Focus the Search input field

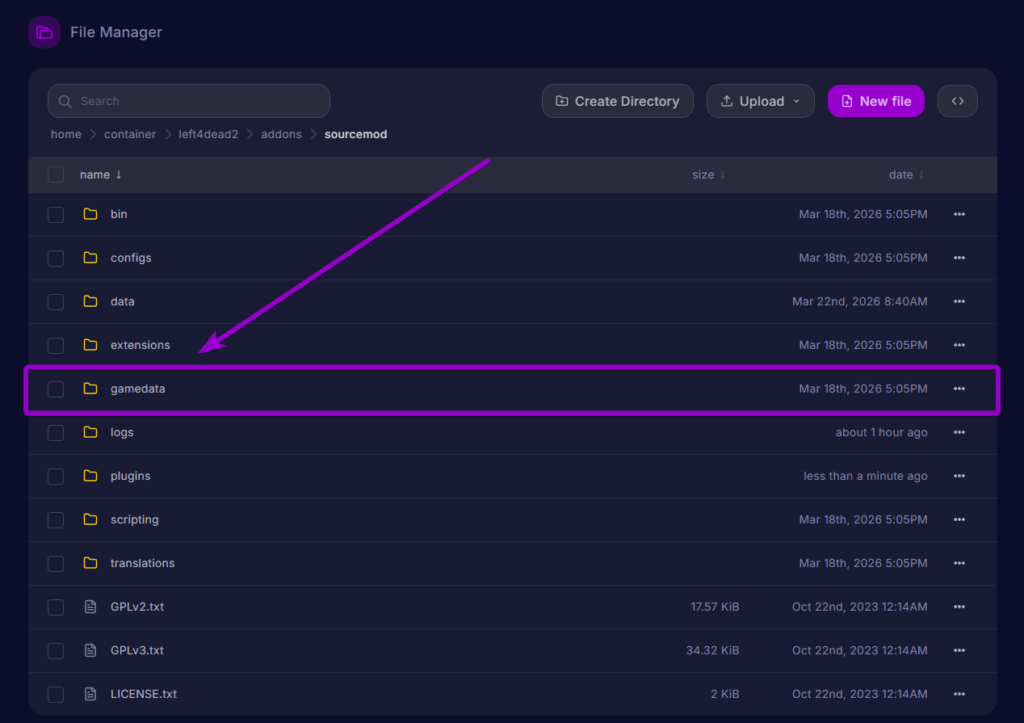click(190, 101)
